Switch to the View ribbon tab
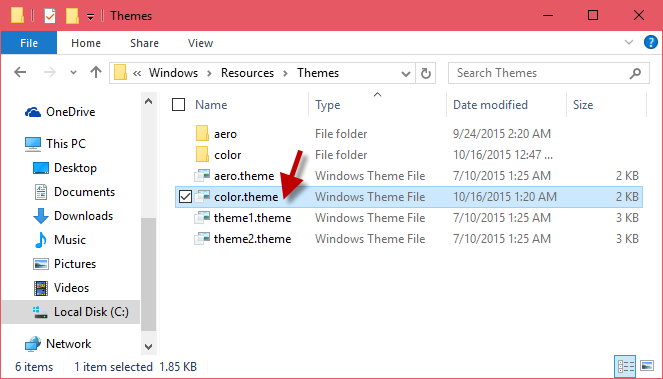Screen dimensions: 663x379 [x=200, y=43]
